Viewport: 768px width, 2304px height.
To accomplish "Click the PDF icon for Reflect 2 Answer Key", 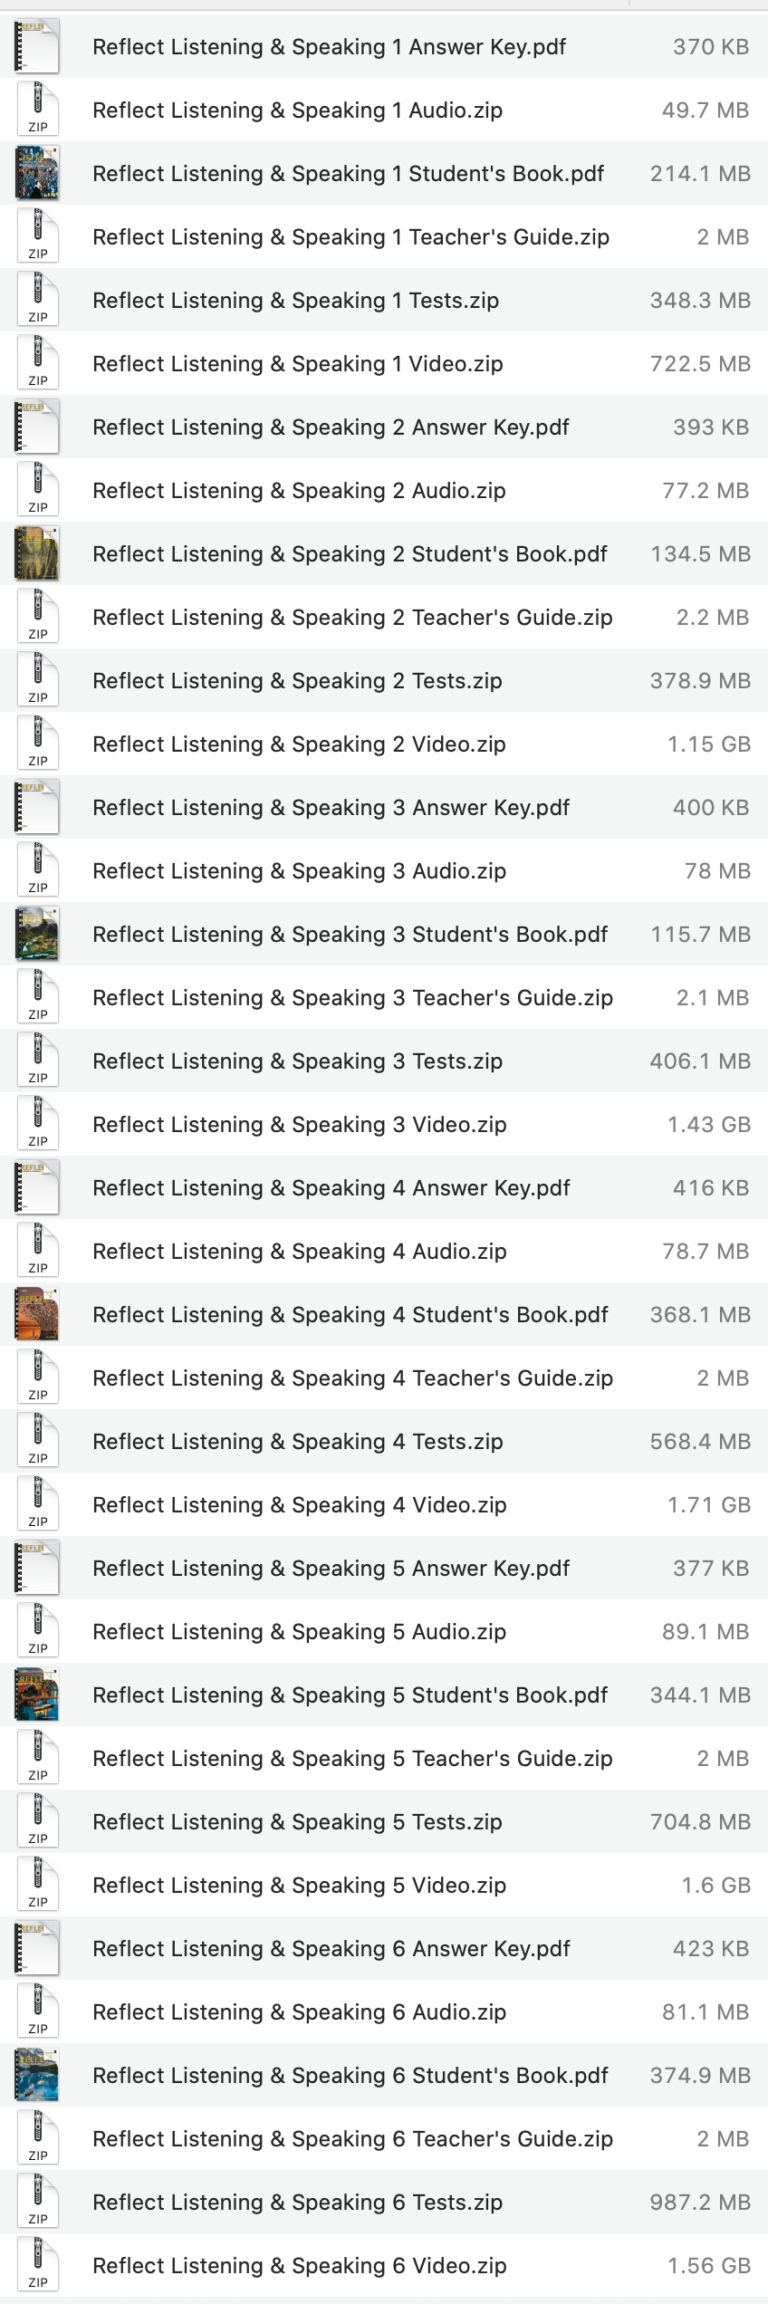I will tap(37, 427).
